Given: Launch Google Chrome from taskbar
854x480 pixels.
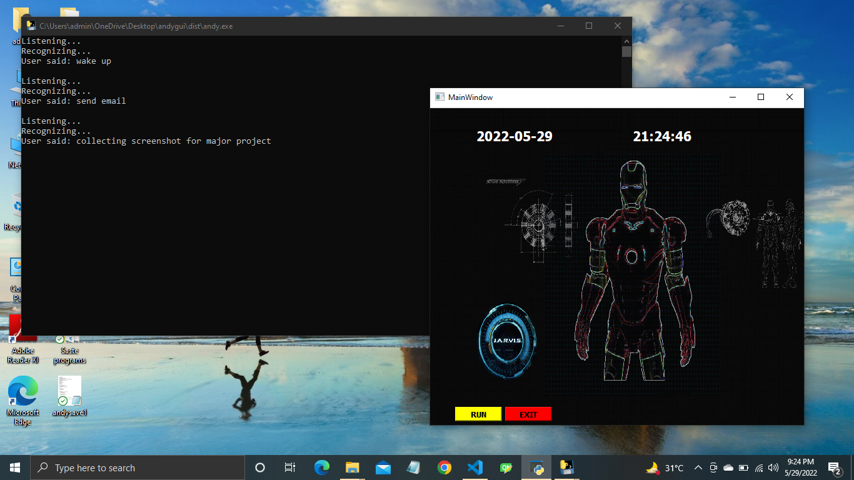Looking at the screenshot, I should [x=444, y=467].
